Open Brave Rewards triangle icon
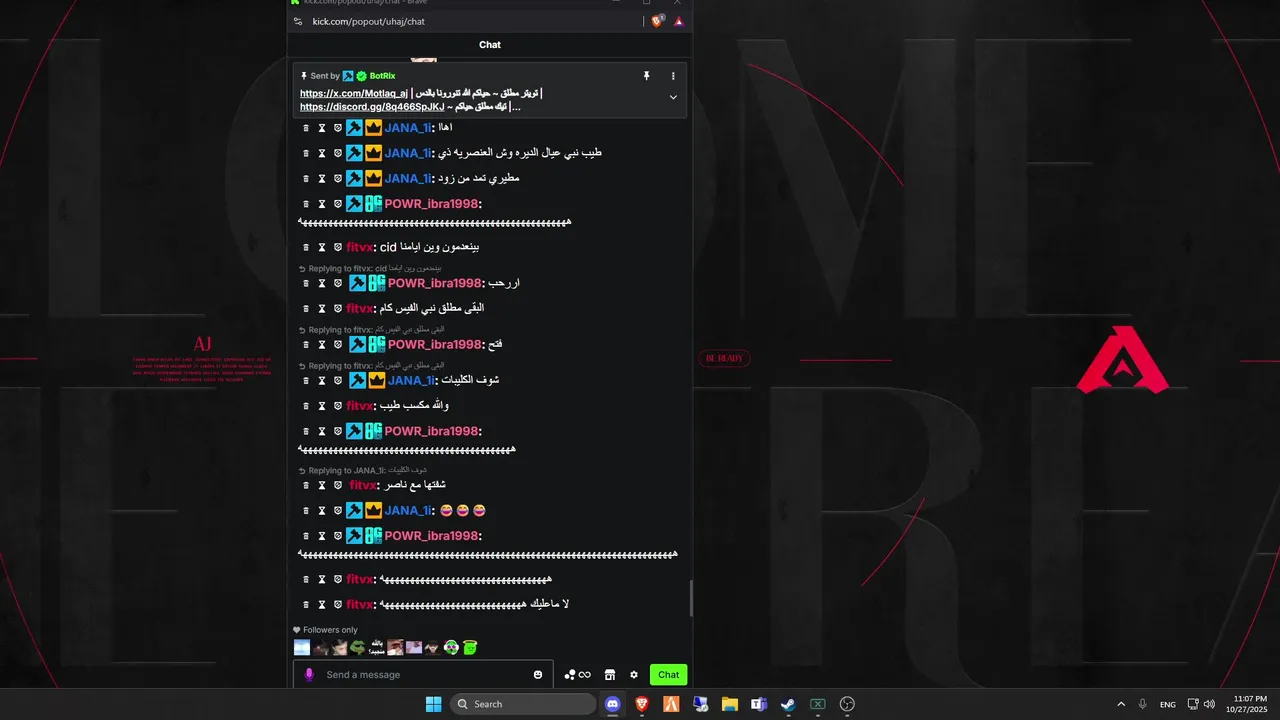The width and height of the screenshot is (1280, 720). pyautogui.click(x=679, y=21)
